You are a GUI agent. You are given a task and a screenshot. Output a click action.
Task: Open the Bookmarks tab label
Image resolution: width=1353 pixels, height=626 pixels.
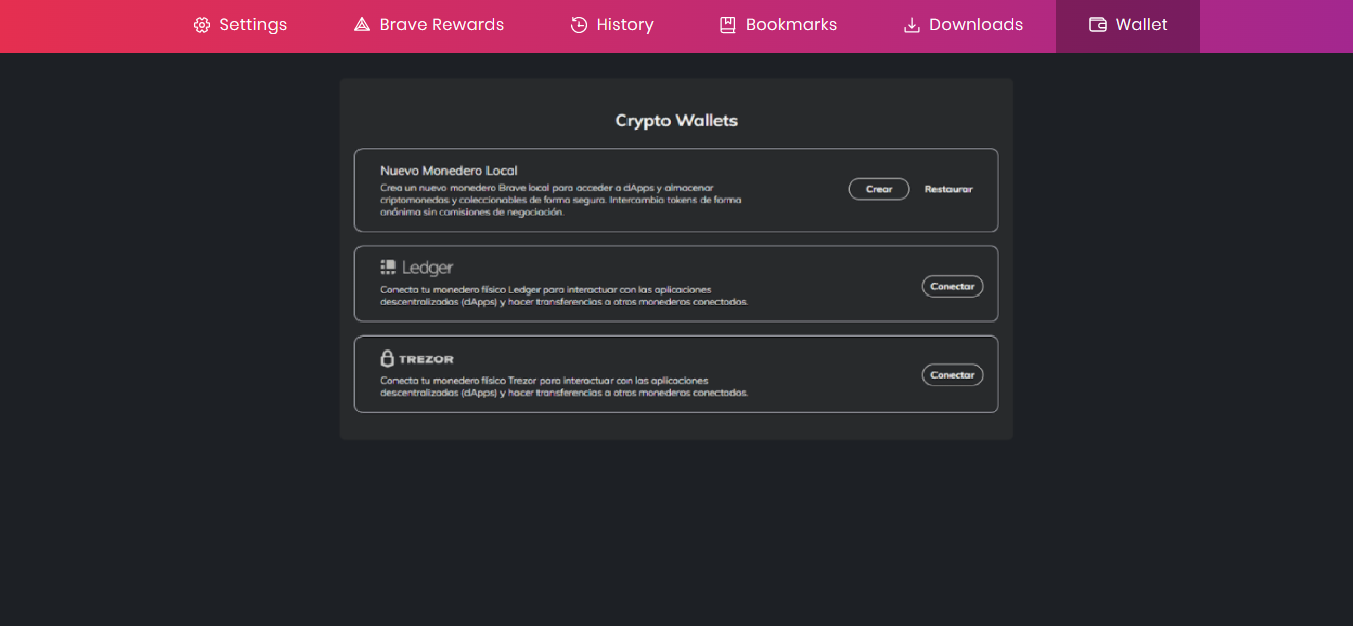(791, 25)
